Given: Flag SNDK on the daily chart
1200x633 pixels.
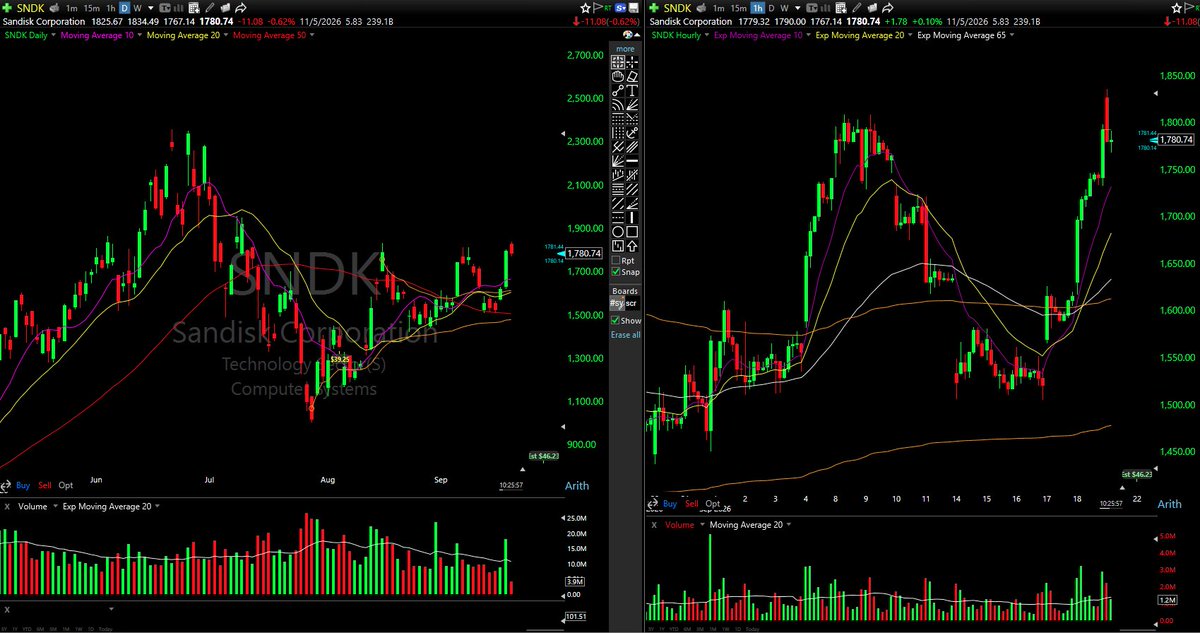Looking at the screenshot, I should (x=598, y=8).
